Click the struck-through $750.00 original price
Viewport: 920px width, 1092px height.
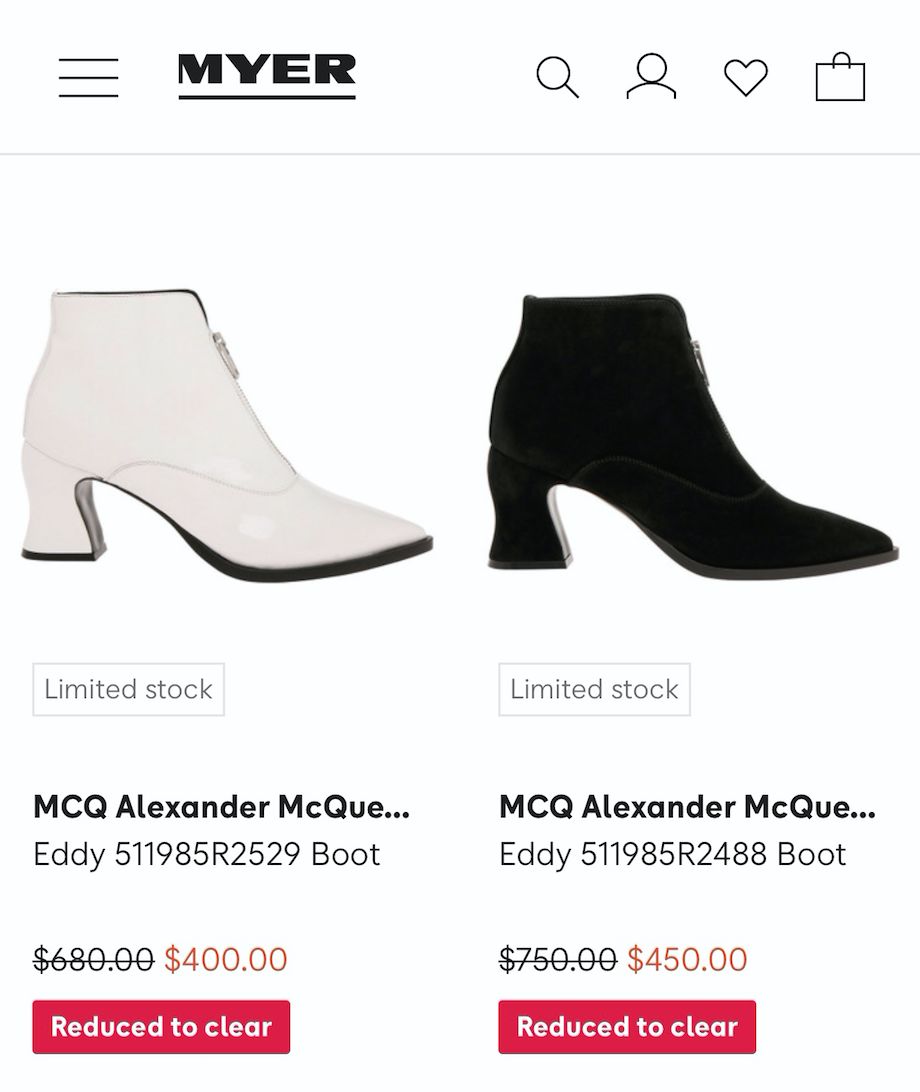558,960
